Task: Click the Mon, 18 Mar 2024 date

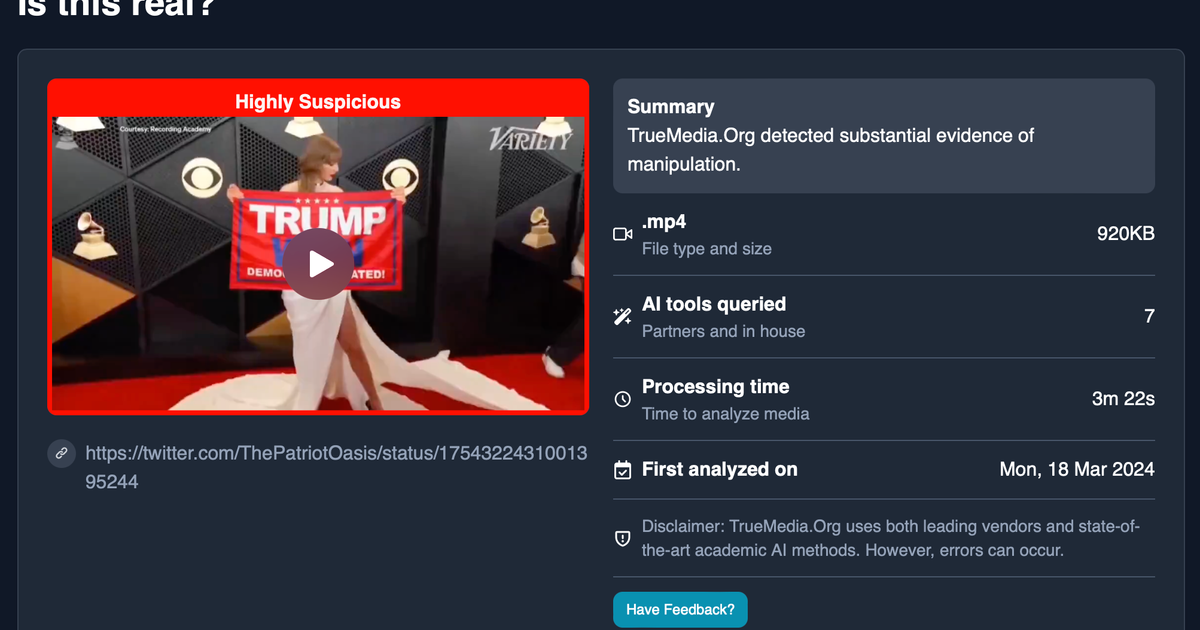Action: point(1077,469)
